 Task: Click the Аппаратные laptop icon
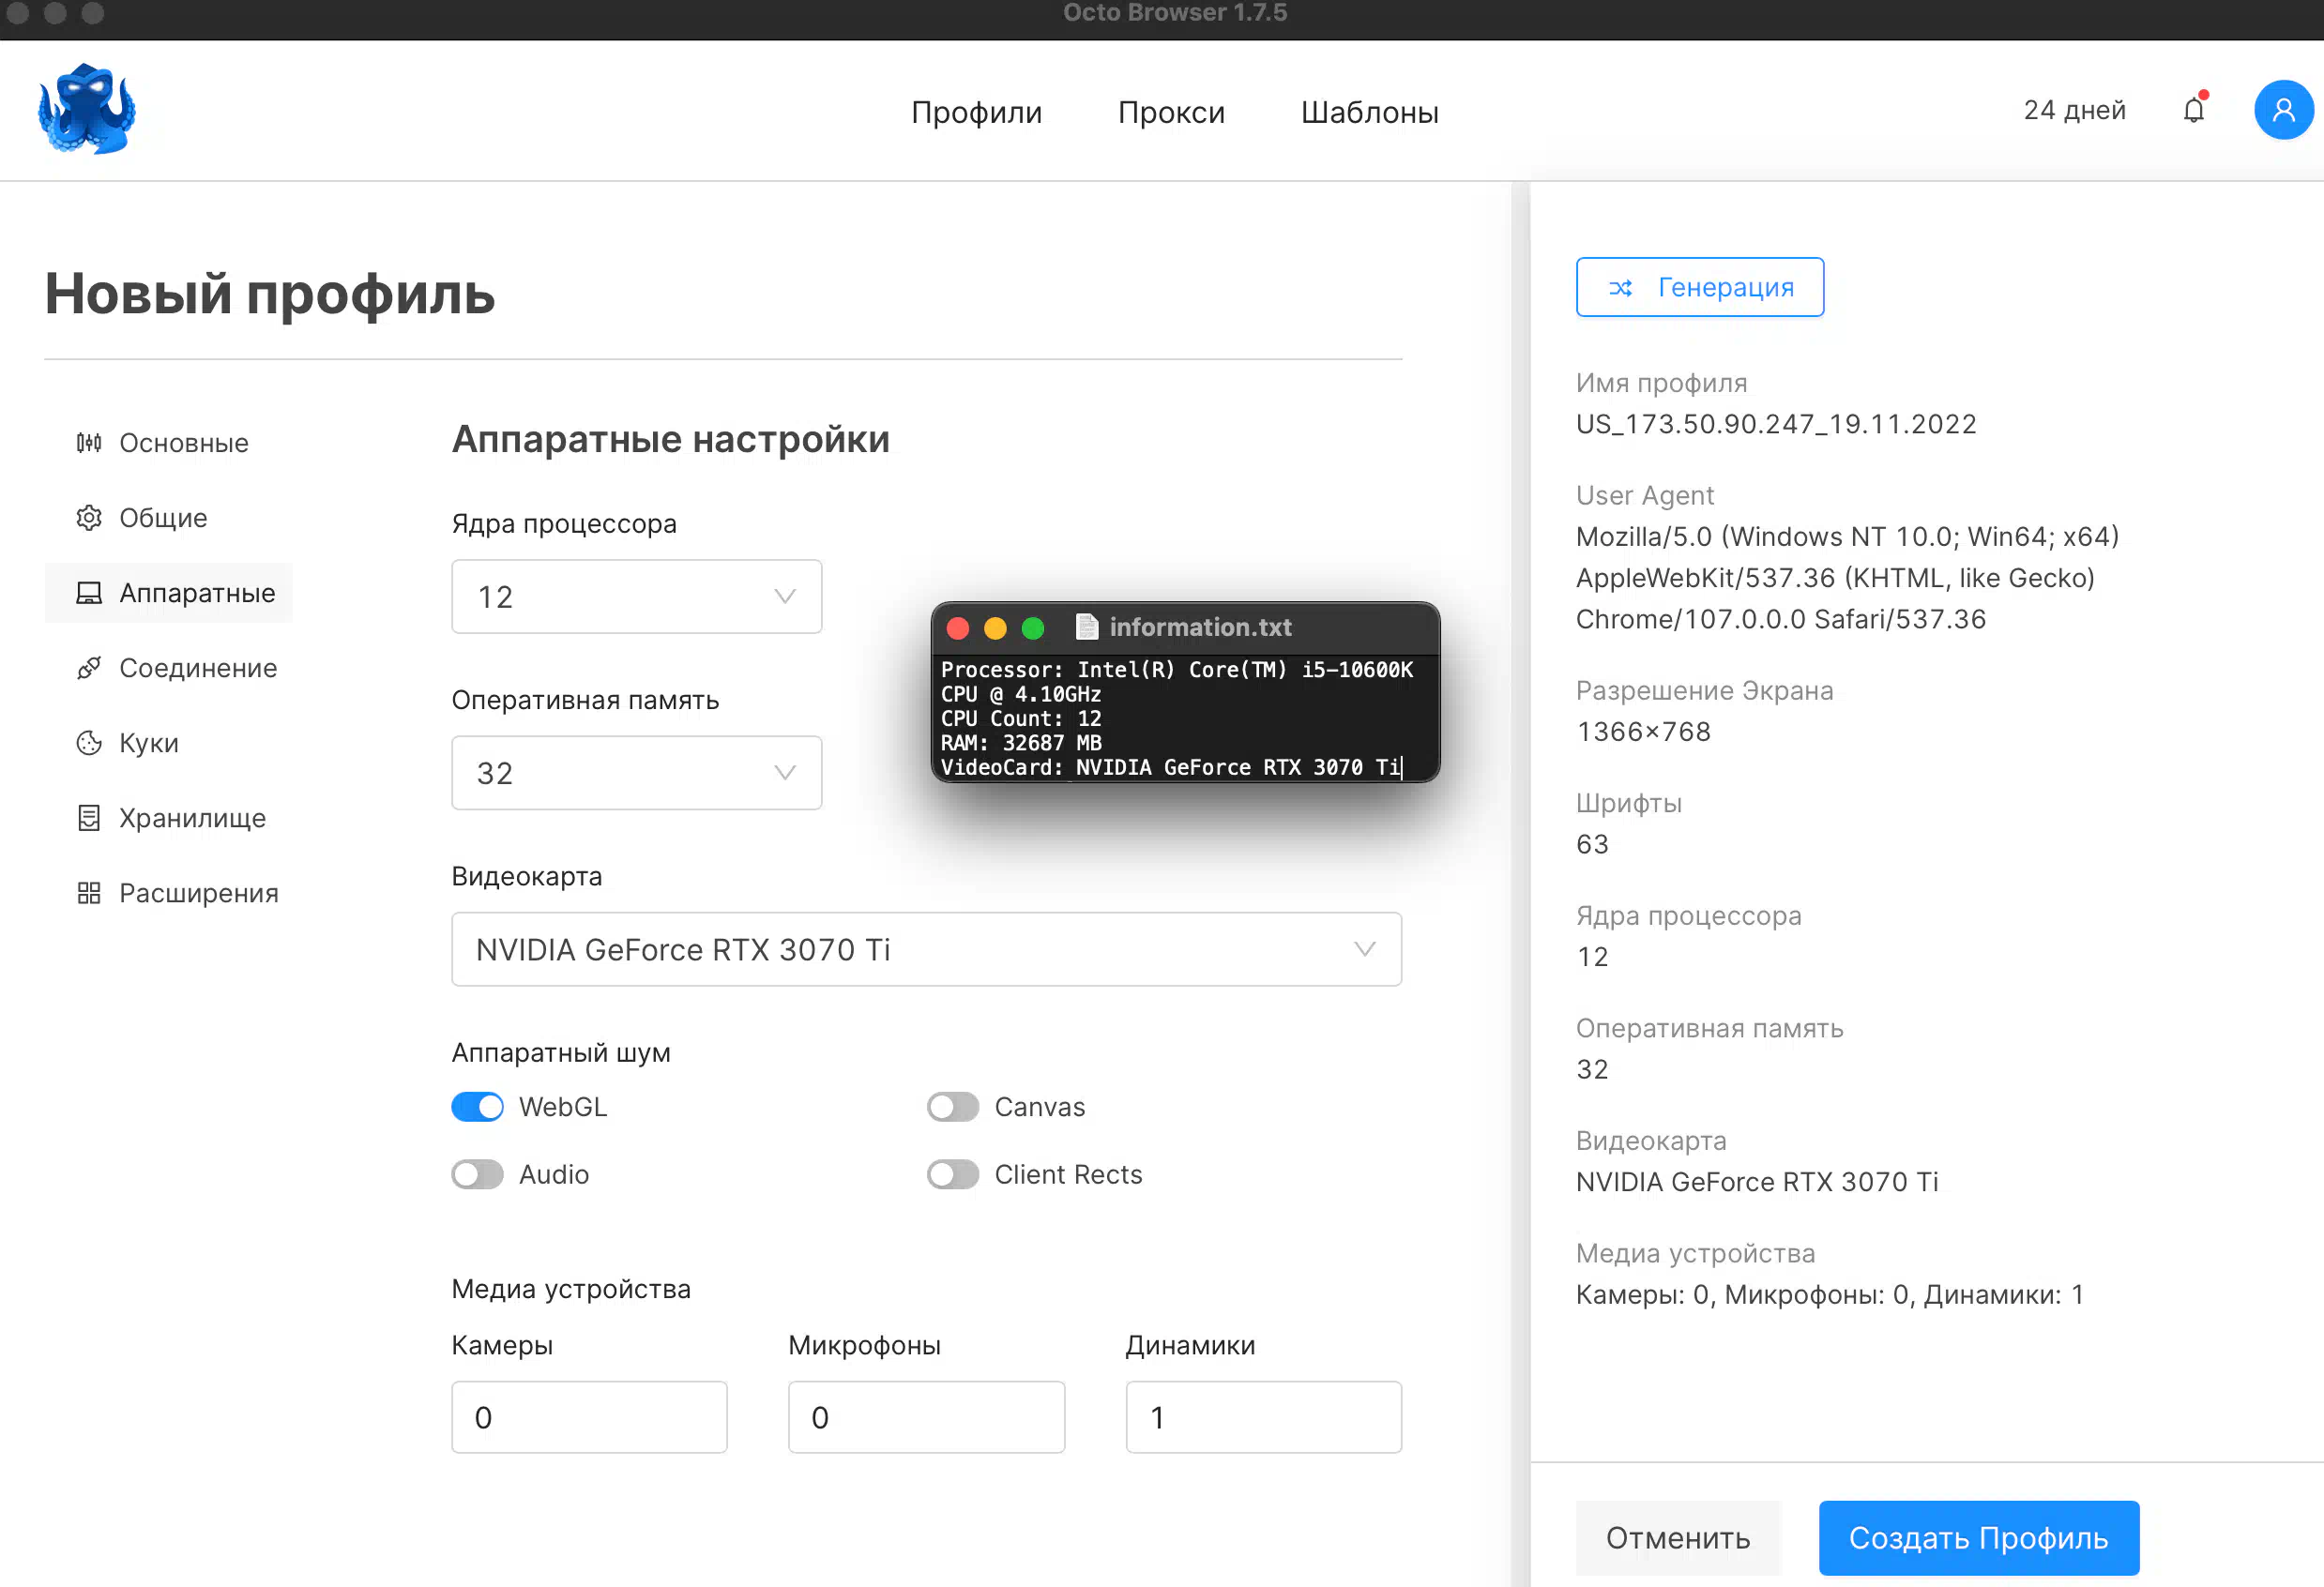[x=89, y=592]
